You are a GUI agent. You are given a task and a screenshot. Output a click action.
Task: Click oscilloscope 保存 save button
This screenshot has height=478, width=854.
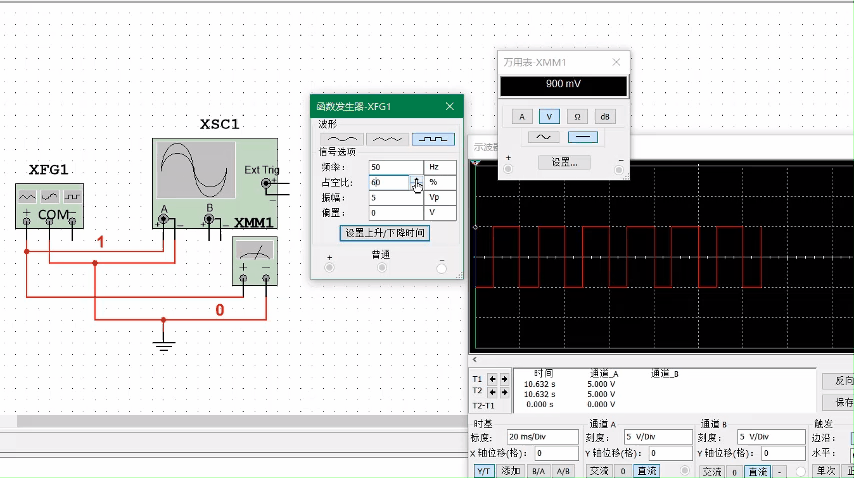click(839, 402)
